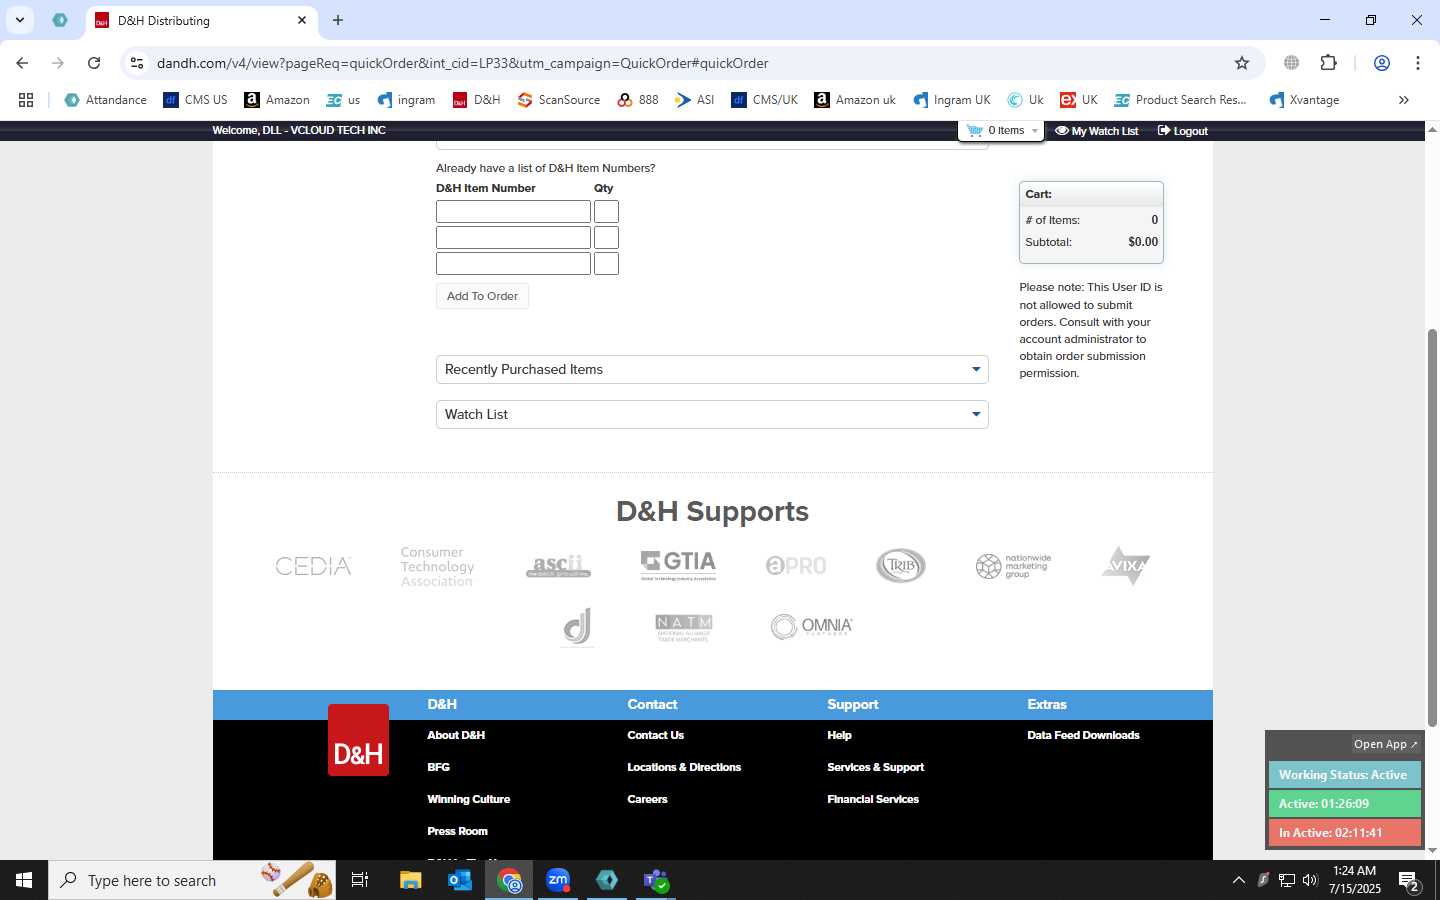Click the second D&H Item Number field
Viewport: 1440px width, 900px height.
513,238
